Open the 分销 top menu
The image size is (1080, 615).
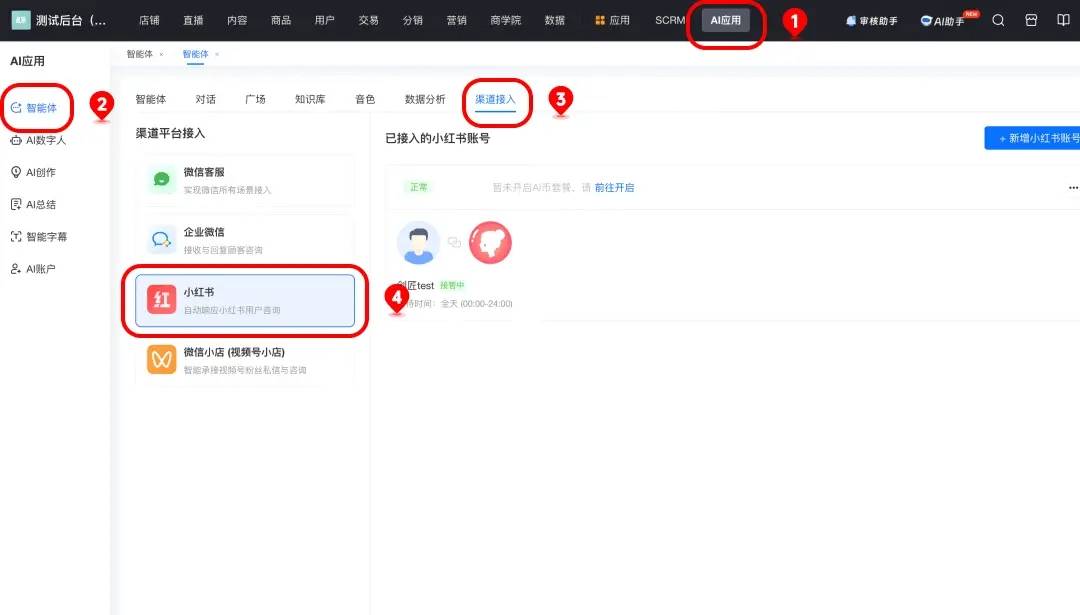point(413,21)
